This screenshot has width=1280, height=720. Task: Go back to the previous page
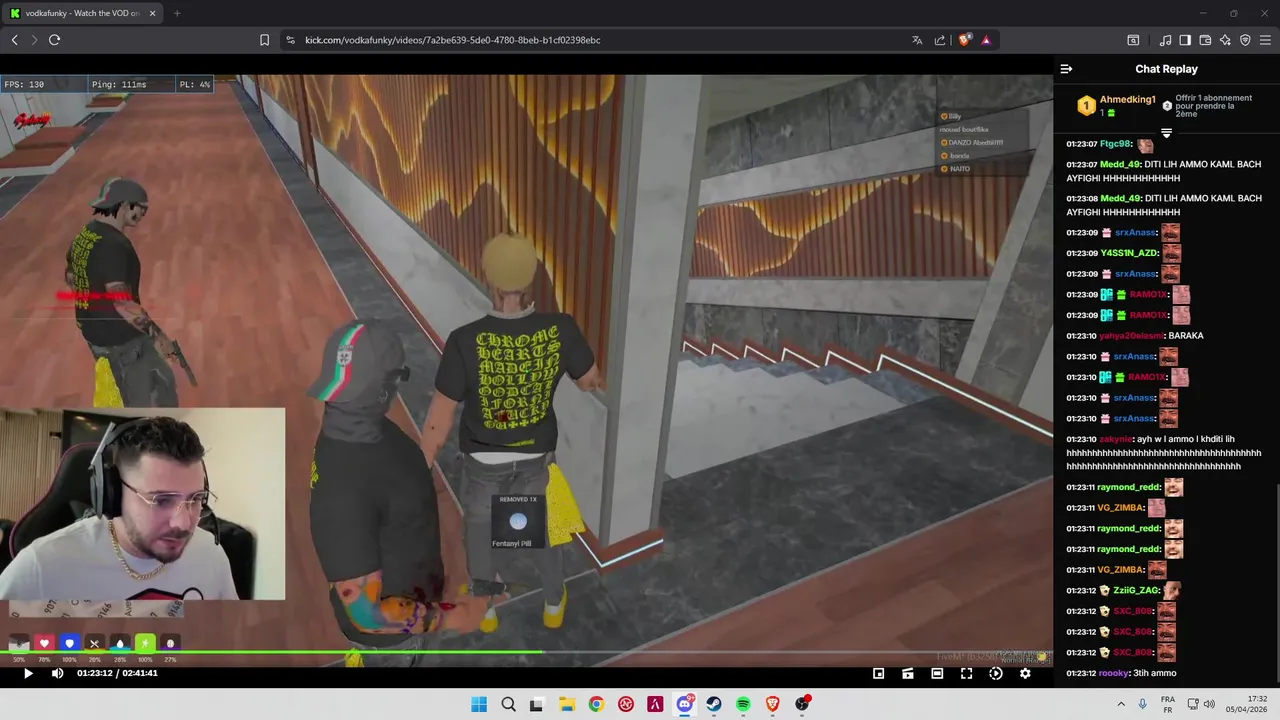pyautogui.click(x=14, y=40)
